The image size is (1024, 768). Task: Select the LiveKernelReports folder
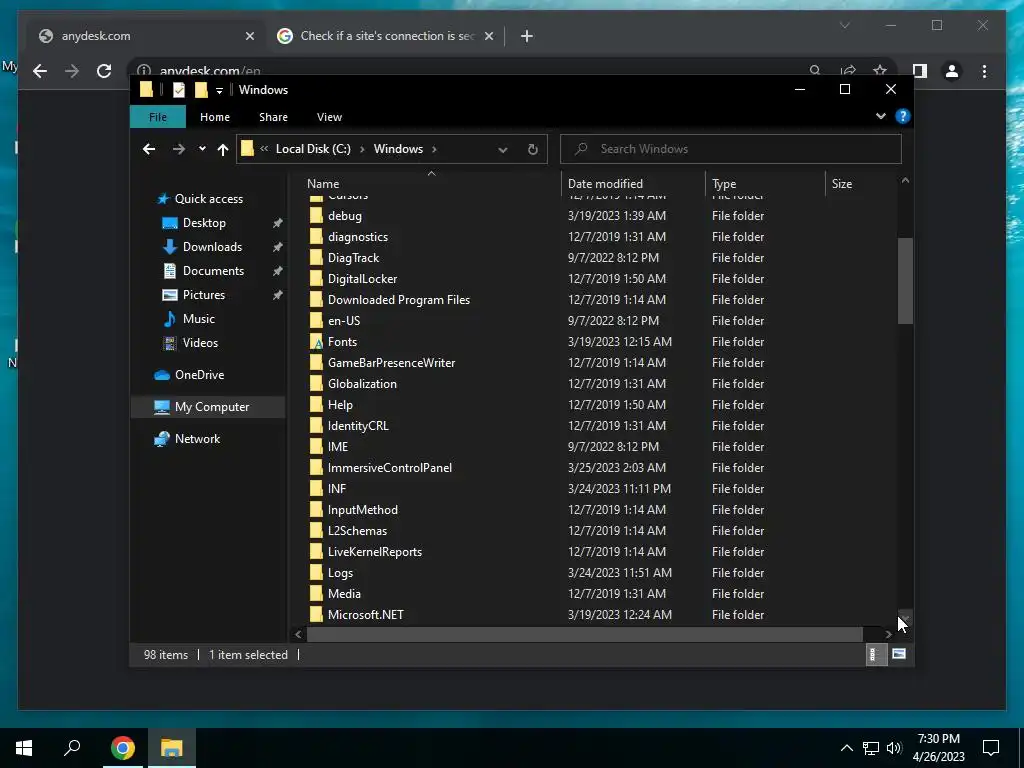[x=375, y=552]
